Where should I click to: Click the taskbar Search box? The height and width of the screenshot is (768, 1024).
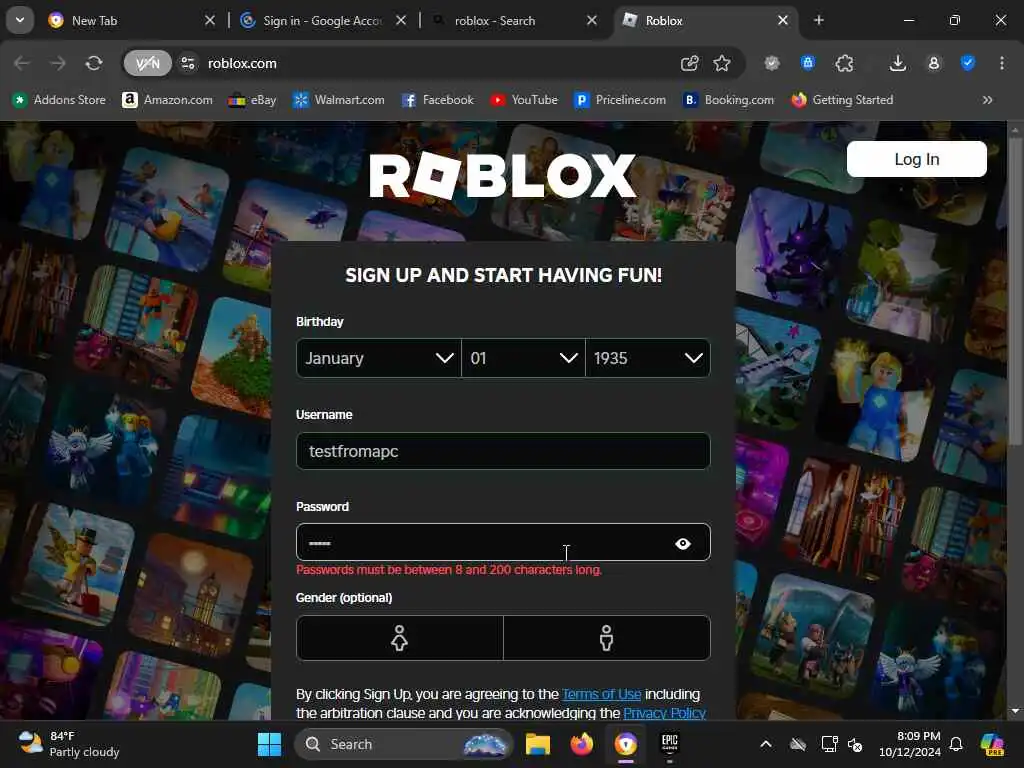click(404, 744)
